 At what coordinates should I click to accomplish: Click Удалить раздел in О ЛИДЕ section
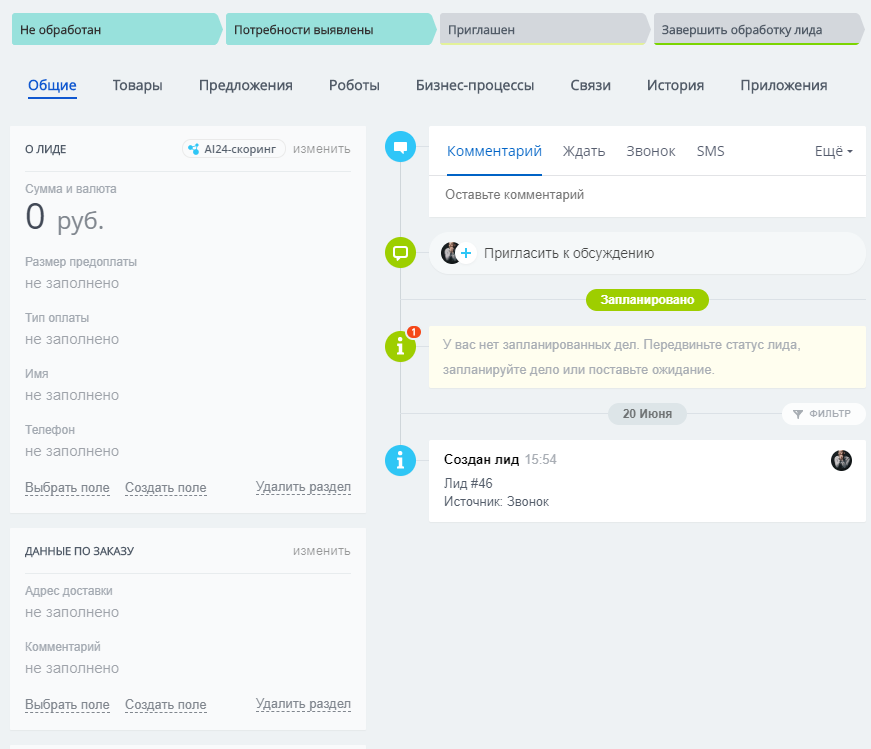pyautogui.click(x=303, y=487)
